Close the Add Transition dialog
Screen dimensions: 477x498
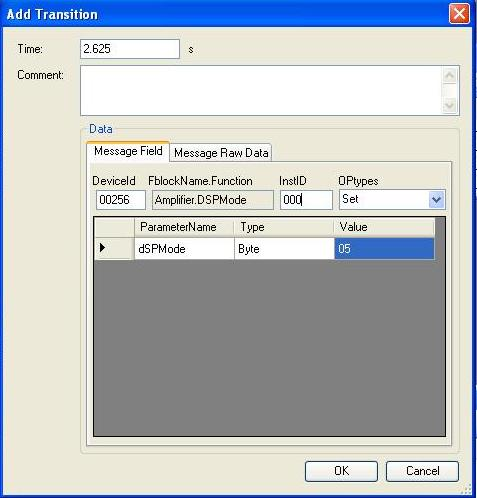459,14
